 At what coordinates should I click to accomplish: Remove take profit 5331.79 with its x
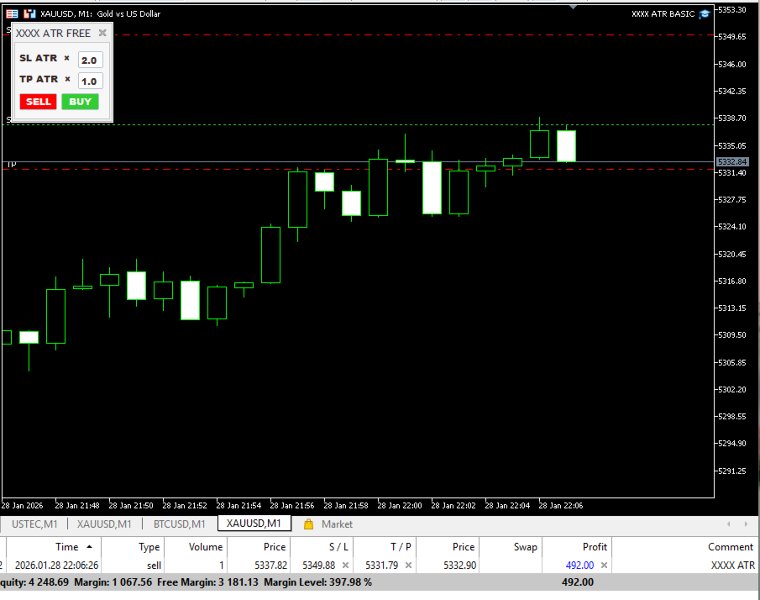408,565
